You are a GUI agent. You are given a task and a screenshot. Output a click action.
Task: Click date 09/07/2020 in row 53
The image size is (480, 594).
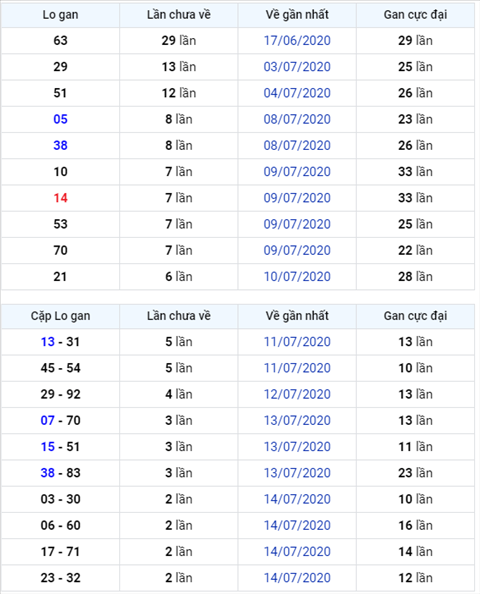pos(297,224)
